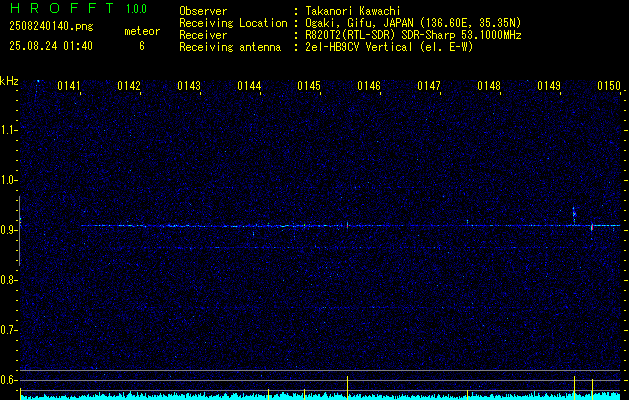629x400 pixels.
Task: Click the 1.1 kHz frequency label
Action: click(7, 130)
